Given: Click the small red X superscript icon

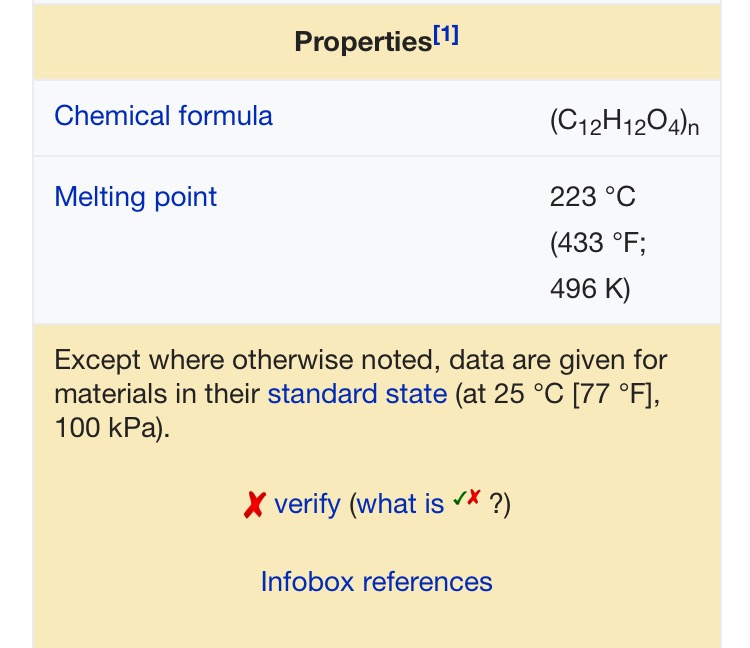Looking at the screenshot, I should [x=474, y=497].
